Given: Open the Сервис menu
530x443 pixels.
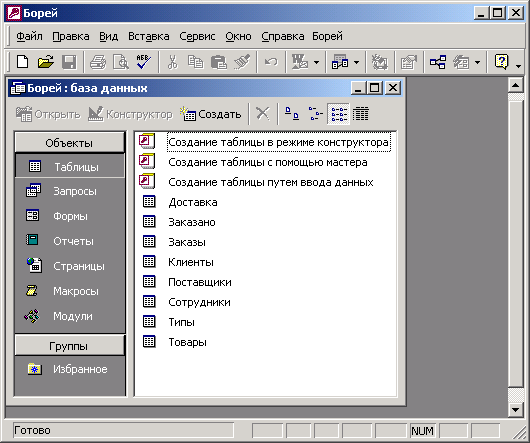Looking at the screenshot, I should tap(197, 36).
